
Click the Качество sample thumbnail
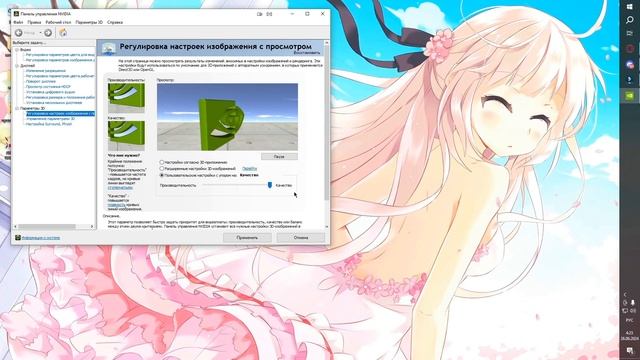[126, 136]
